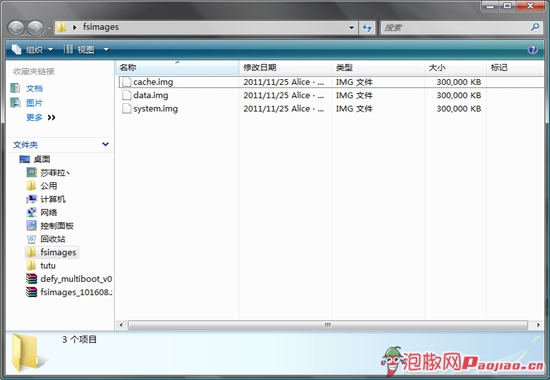This screenshot has height=380, width=550.
Task: Select the system.img file name
Action: [156, 109]
